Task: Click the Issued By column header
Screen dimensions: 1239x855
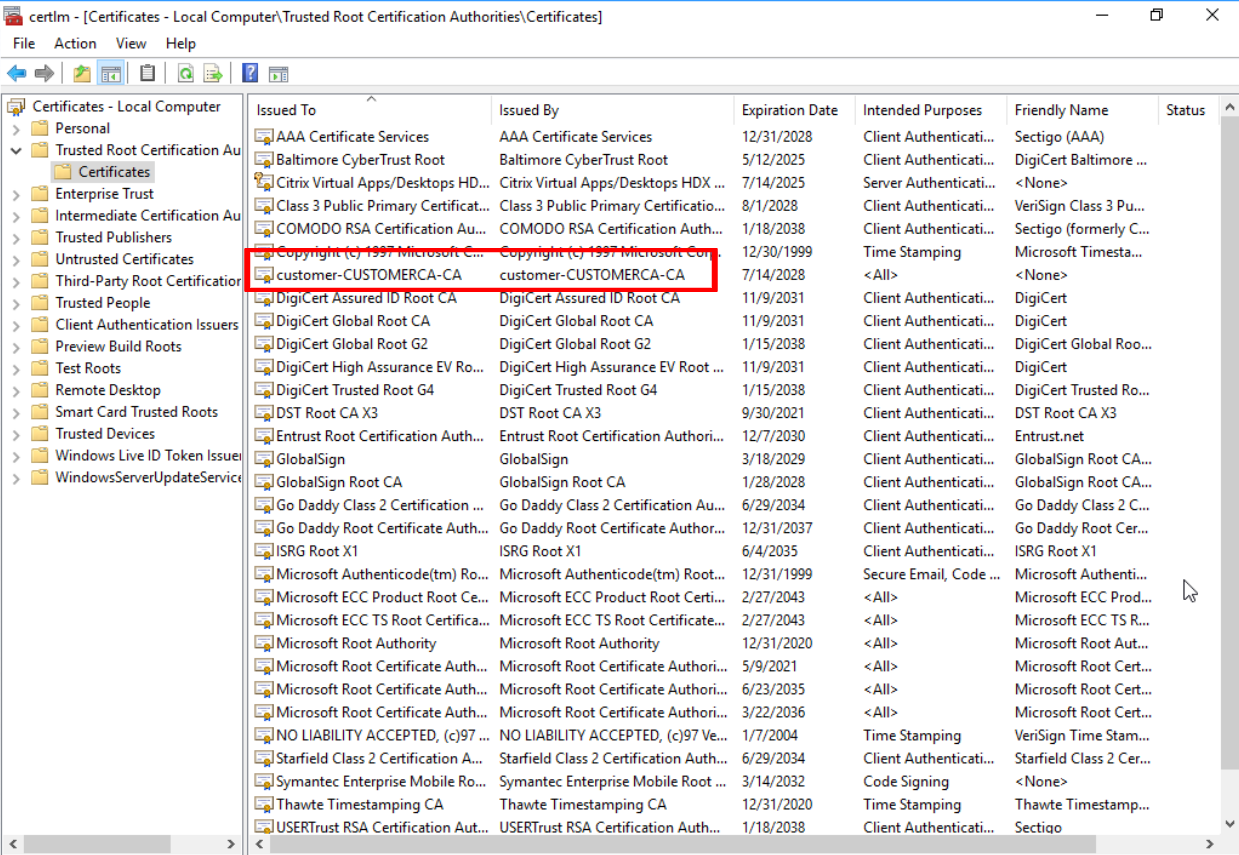Action: tap(529, 110)
